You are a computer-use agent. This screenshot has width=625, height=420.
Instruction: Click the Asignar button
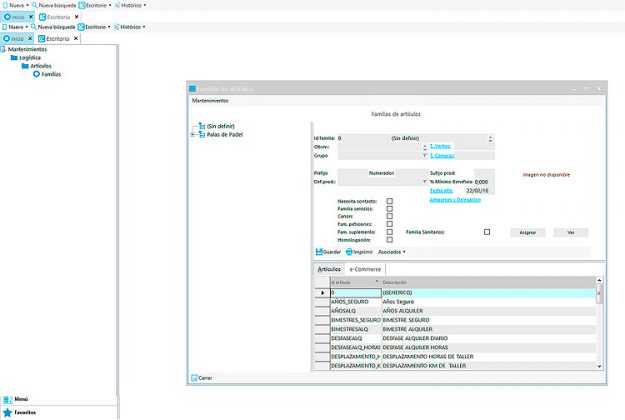tap(528, 232)
